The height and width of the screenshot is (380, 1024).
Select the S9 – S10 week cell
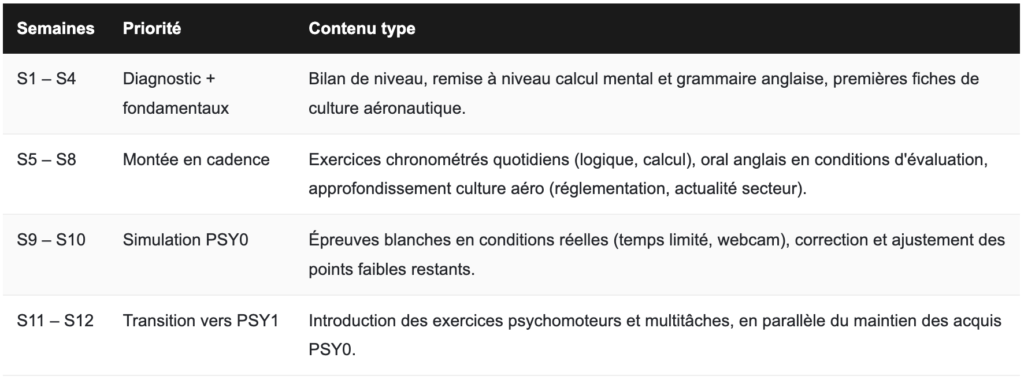tap(51, 240)
